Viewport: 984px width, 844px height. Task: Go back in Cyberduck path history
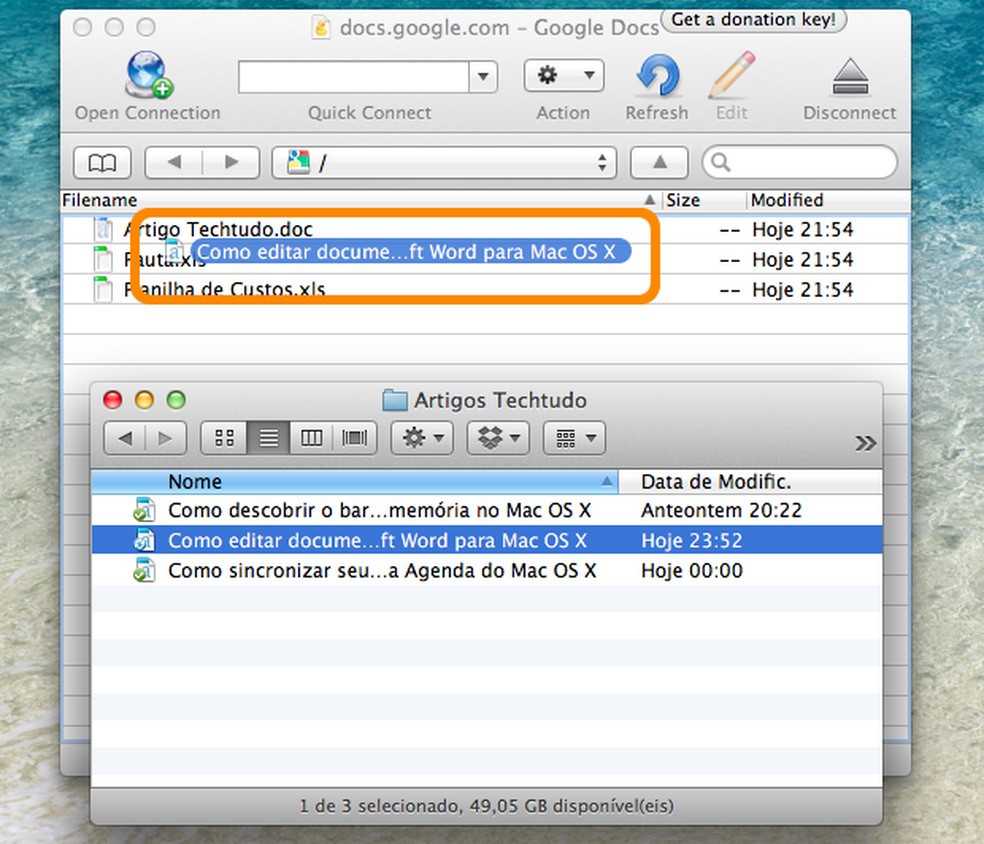tap(174, 163)
